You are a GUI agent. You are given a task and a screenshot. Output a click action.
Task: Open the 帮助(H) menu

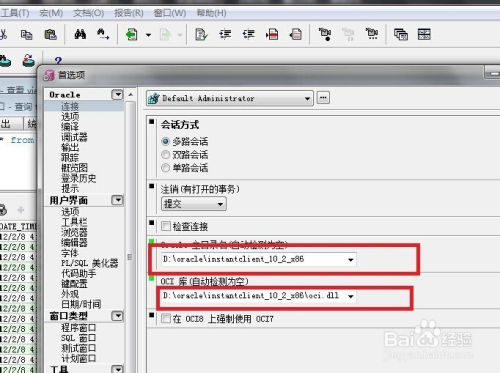tap(211, 13)
